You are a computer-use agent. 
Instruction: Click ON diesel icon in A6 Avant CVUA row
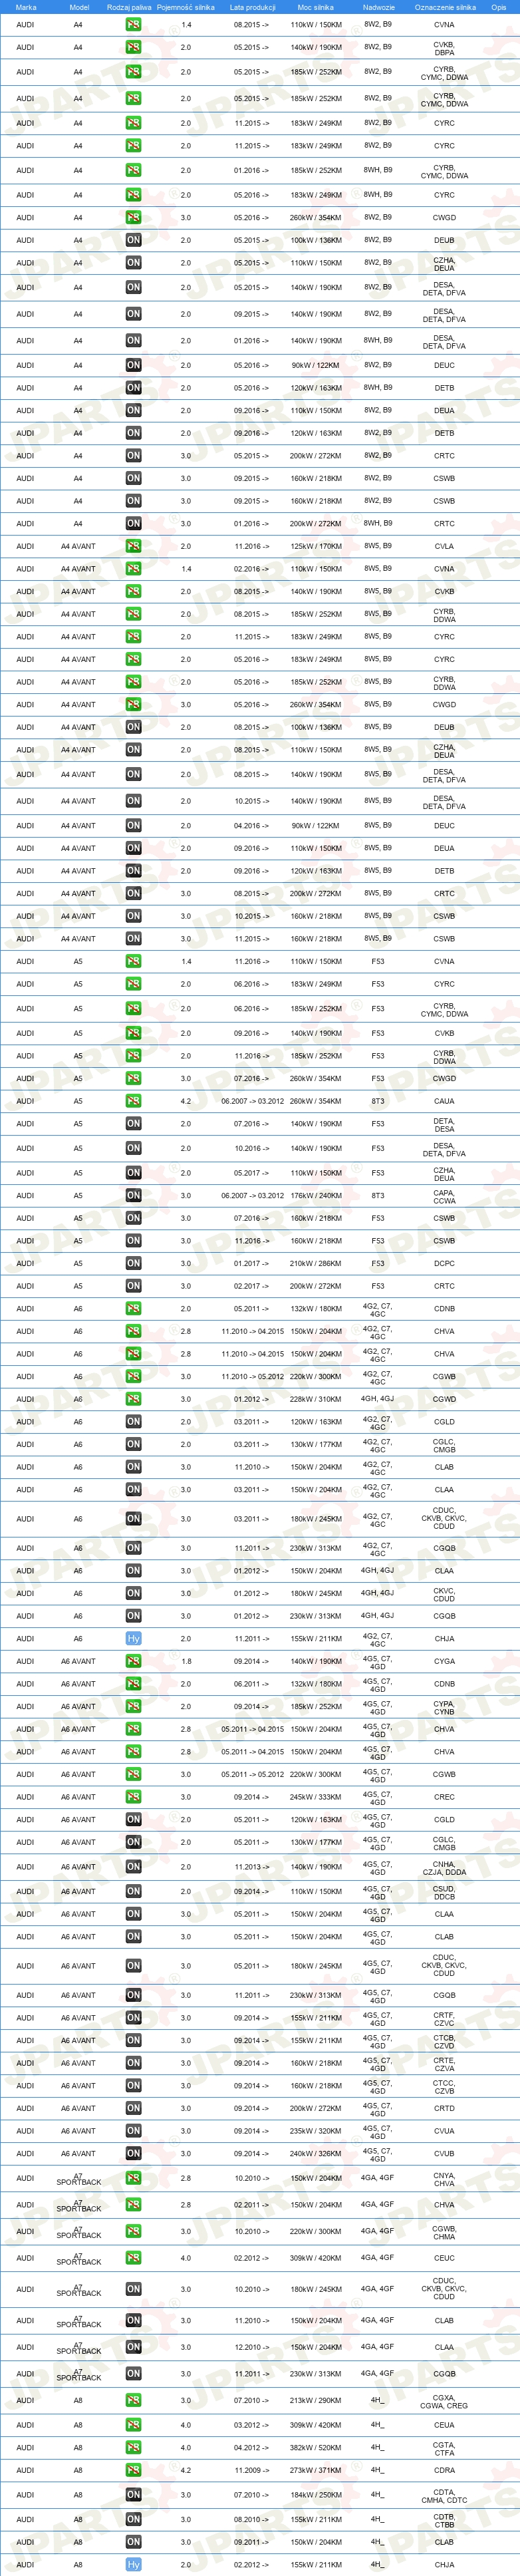tap(133, 2131)
